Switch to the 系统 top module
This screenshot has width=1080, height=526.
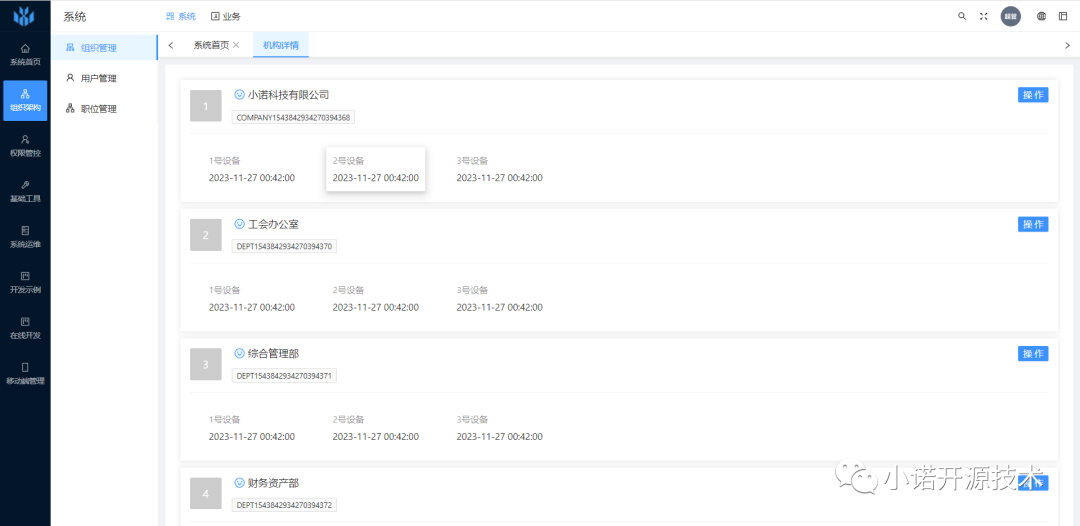[181, 17]
